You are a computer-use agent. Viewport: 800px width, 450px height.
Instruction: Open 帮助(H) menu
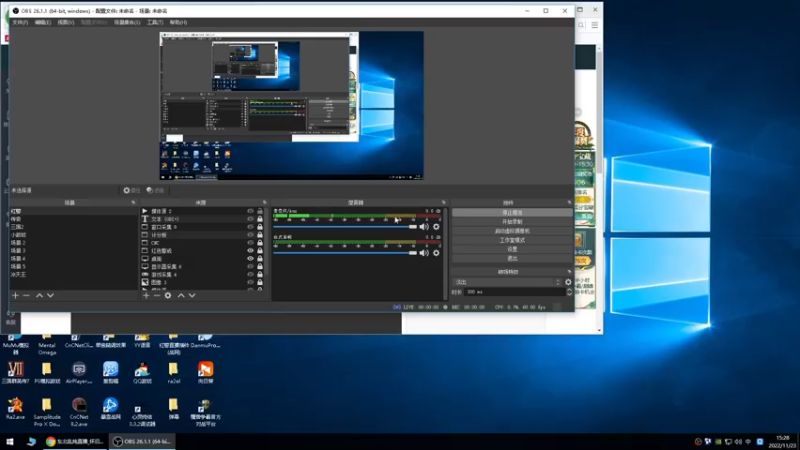[179, 22]
